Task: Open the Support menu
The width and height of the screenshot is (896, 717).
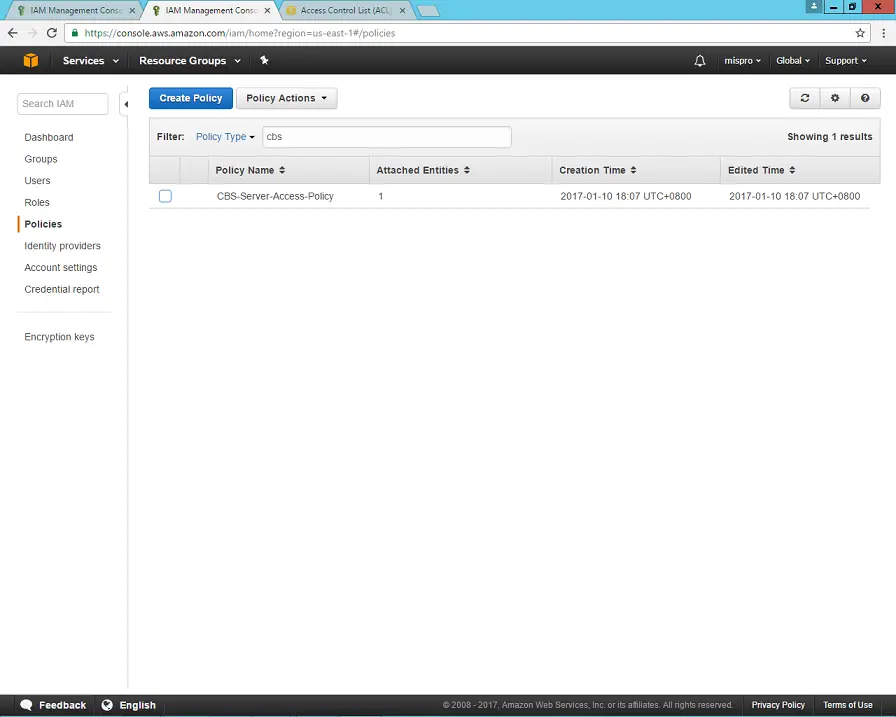Action: point(845,60)
